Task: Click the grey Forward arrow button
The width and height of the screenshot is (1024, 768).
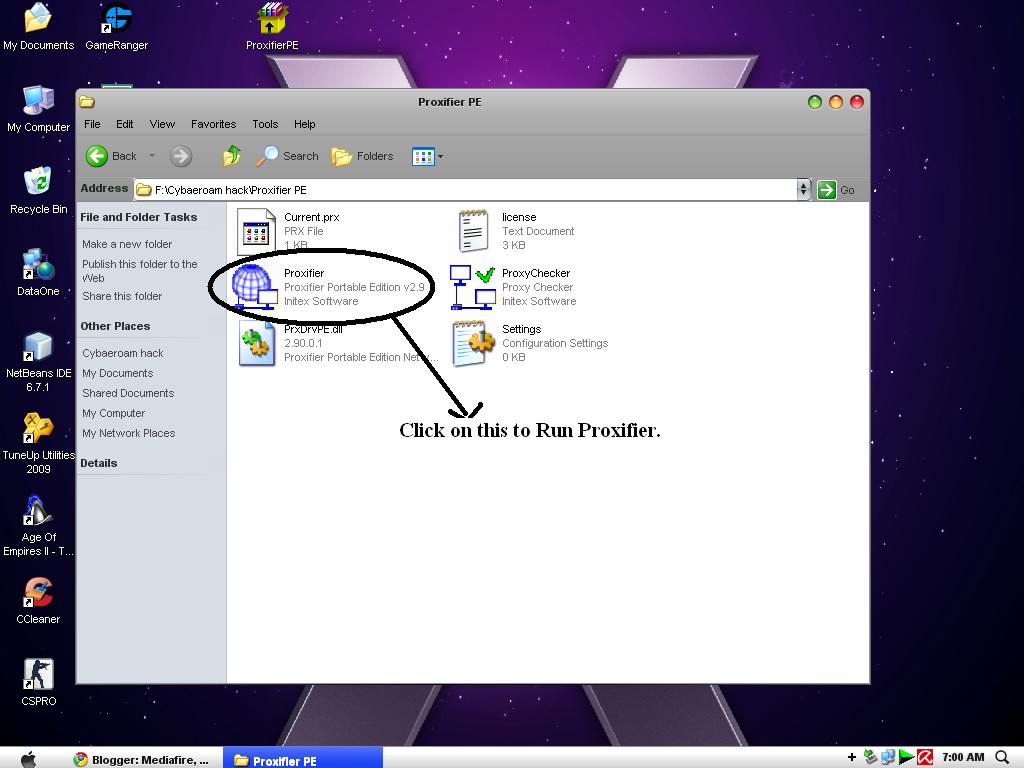Action: tap(181, 156)
